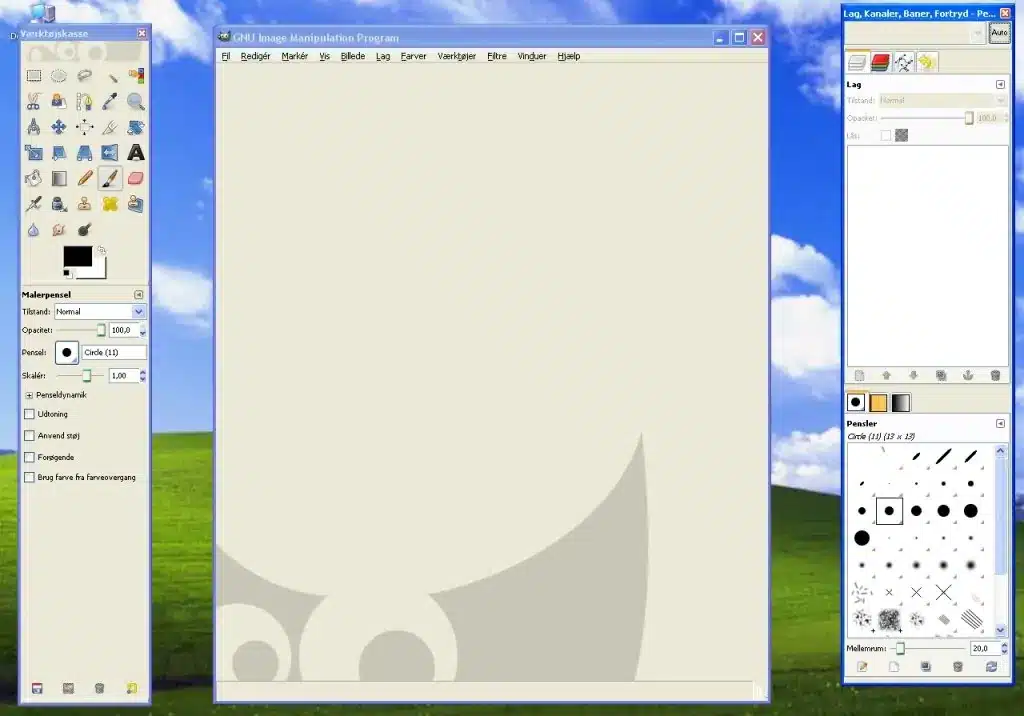
Task: Enable the Udtoning checkbox
Action: point(29,414)
